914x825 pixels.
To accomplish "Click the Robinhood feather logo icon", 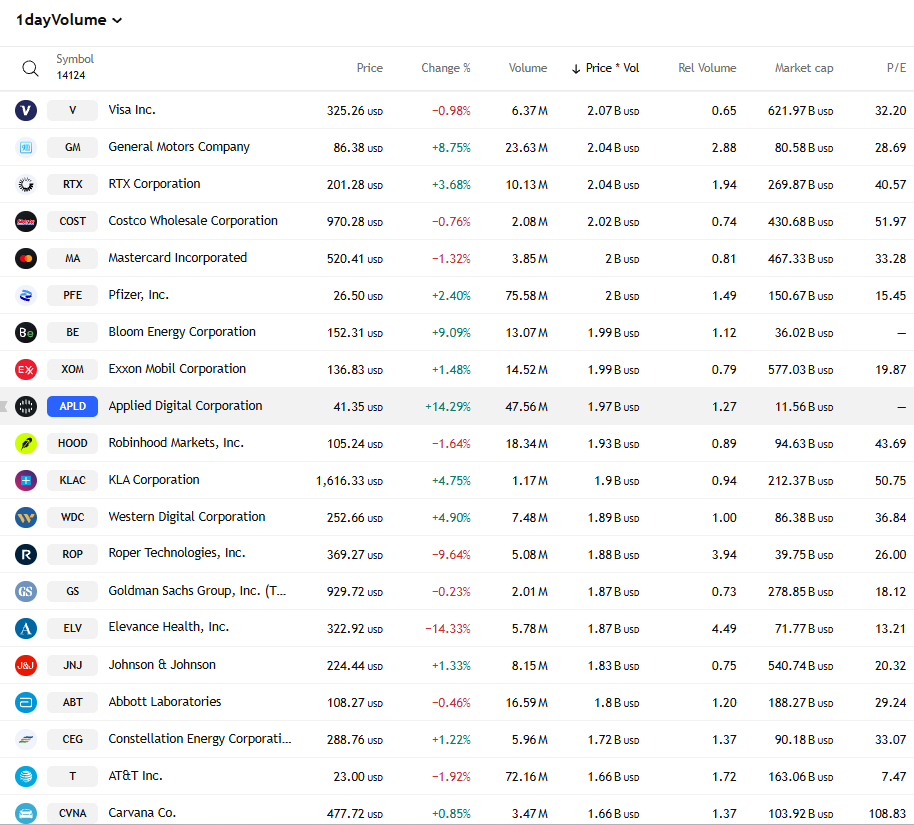I will click(x=26, y=444).
